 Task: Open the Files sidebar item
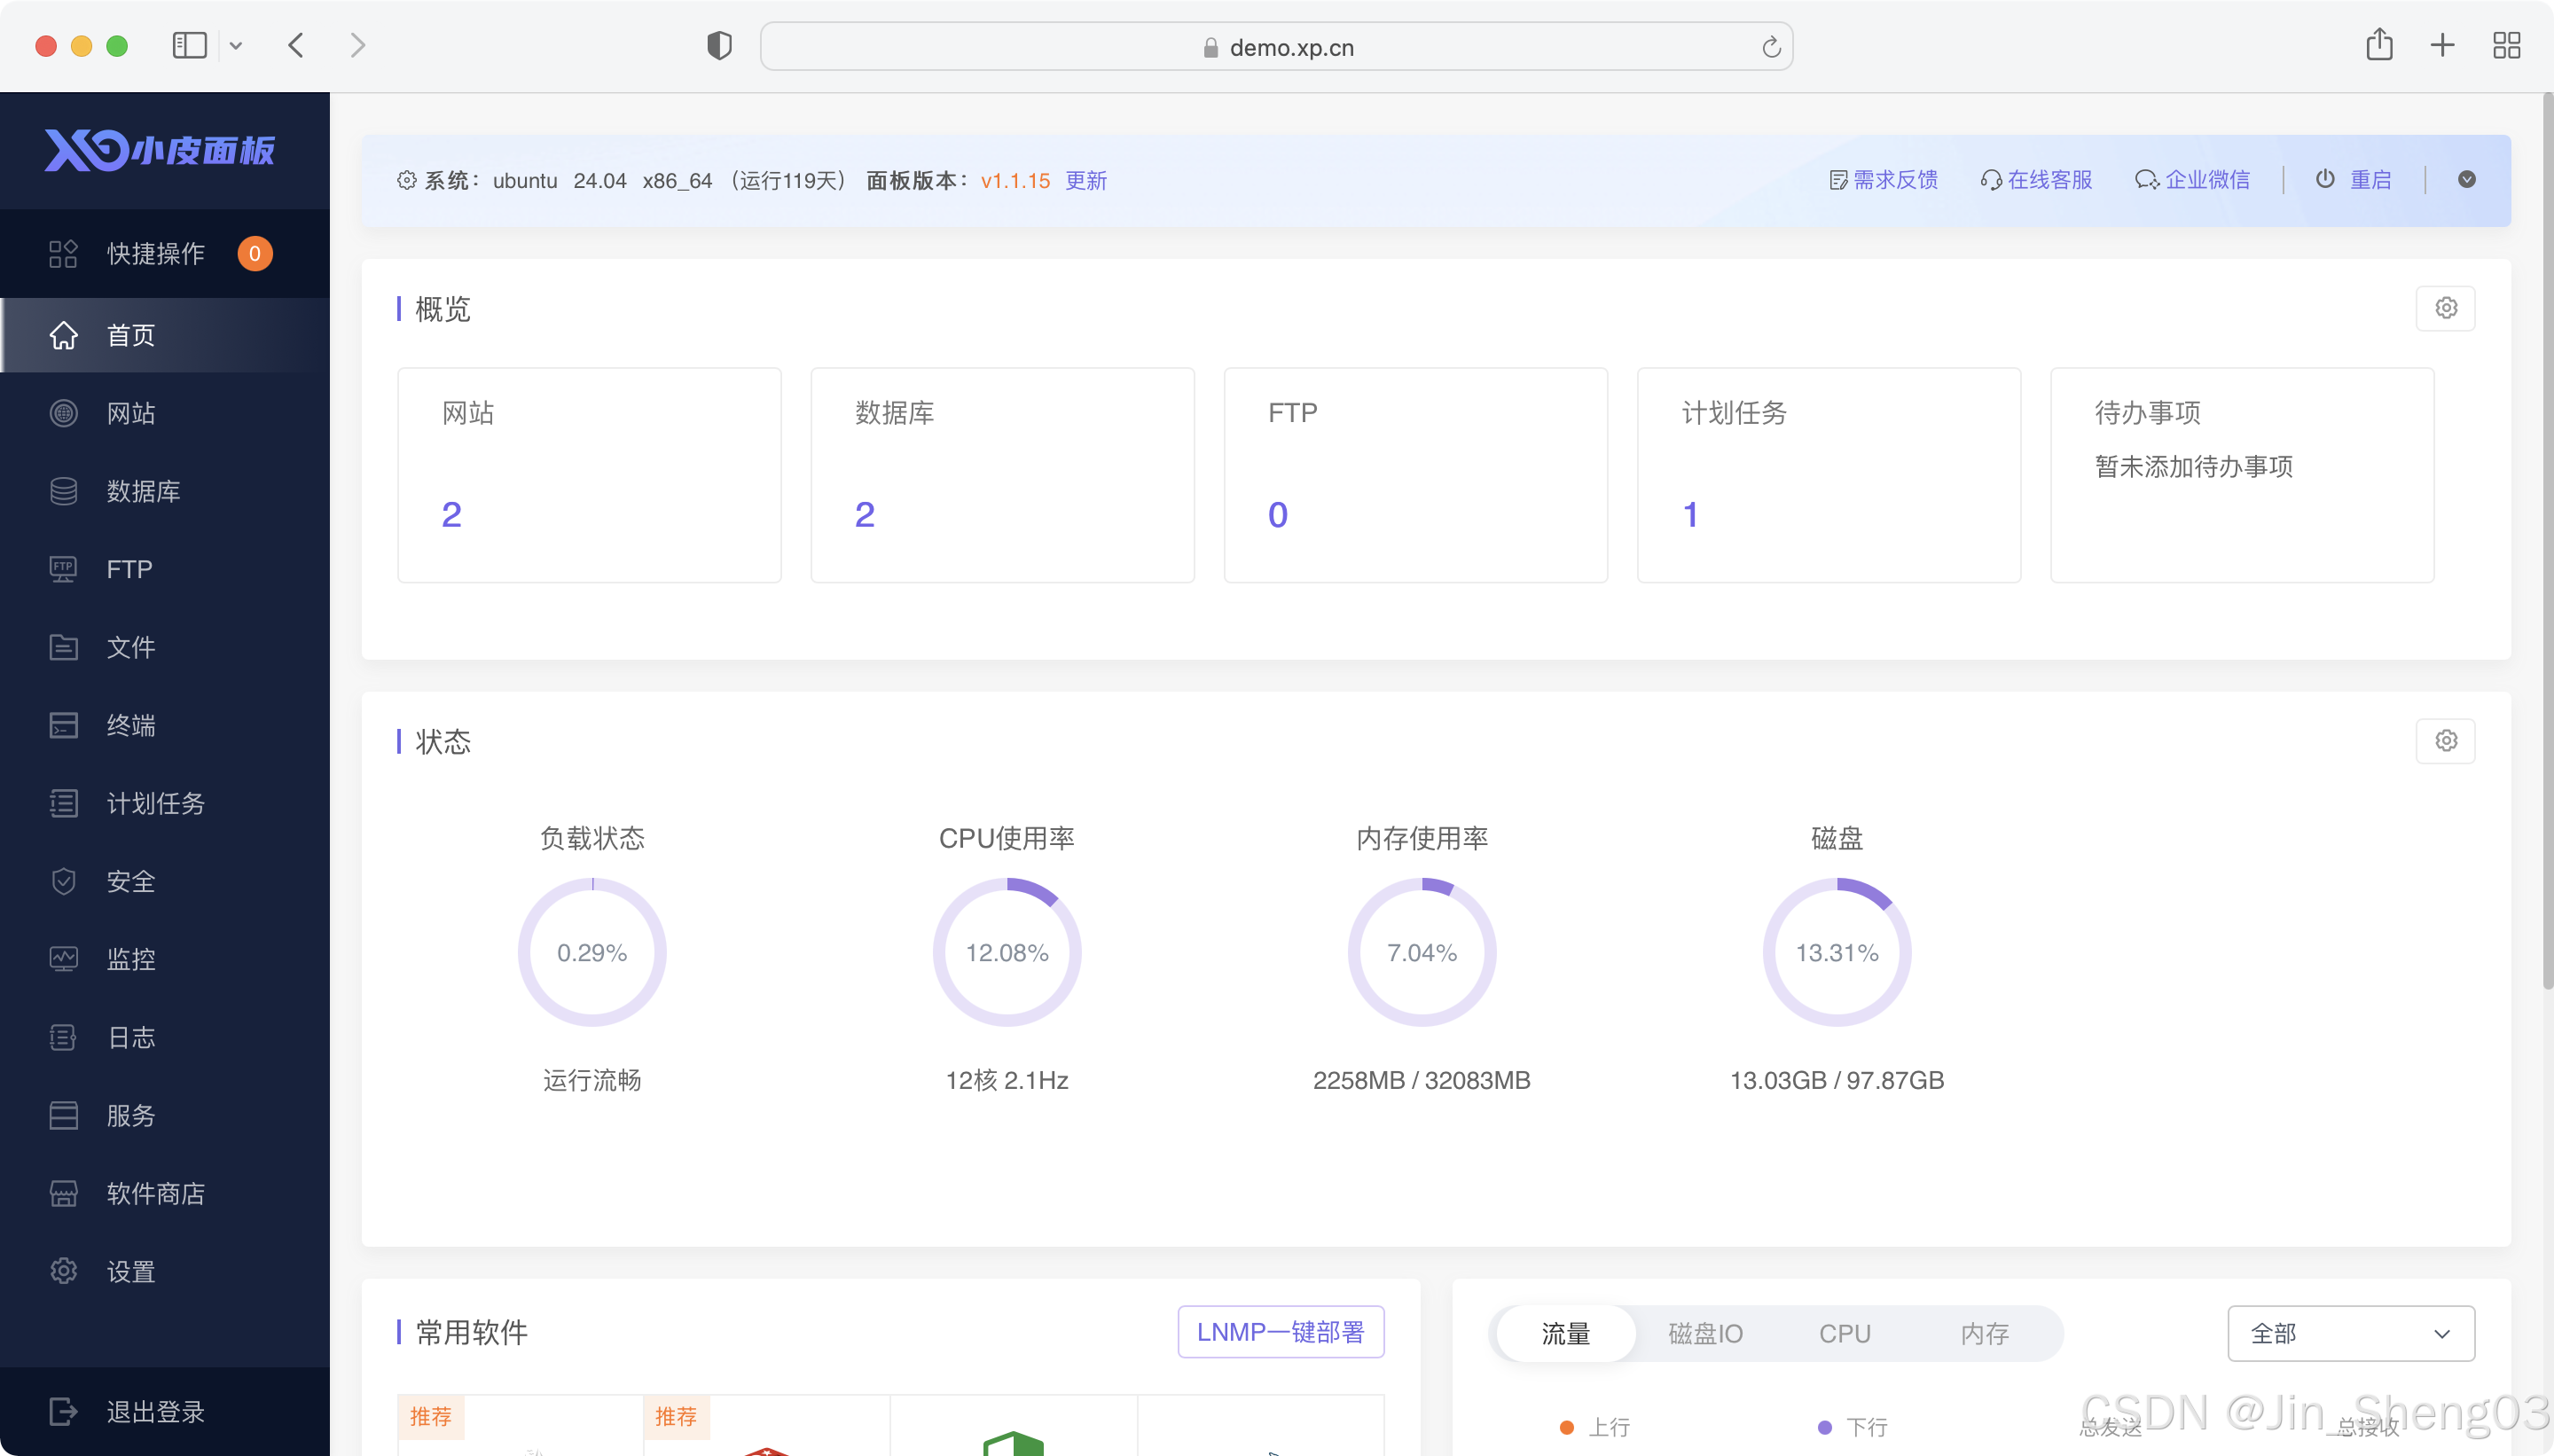point(130,647)
